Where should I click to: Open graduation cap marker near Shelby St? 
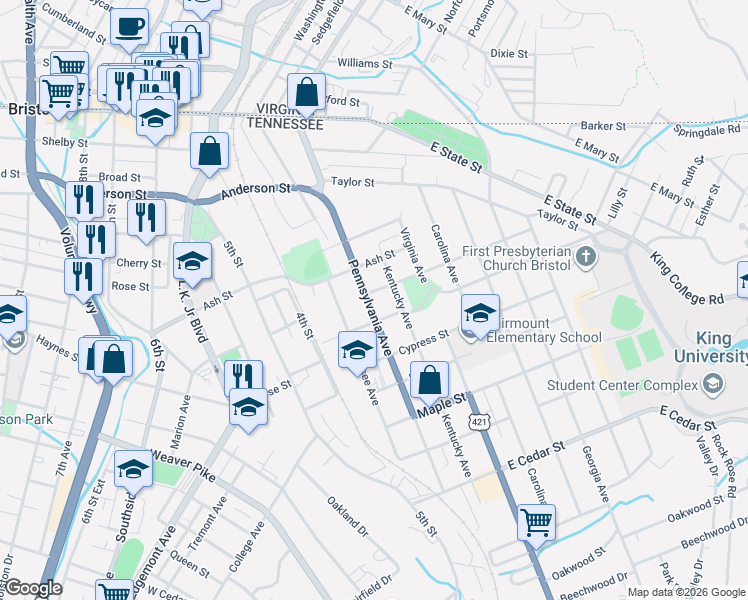(156, 119)
